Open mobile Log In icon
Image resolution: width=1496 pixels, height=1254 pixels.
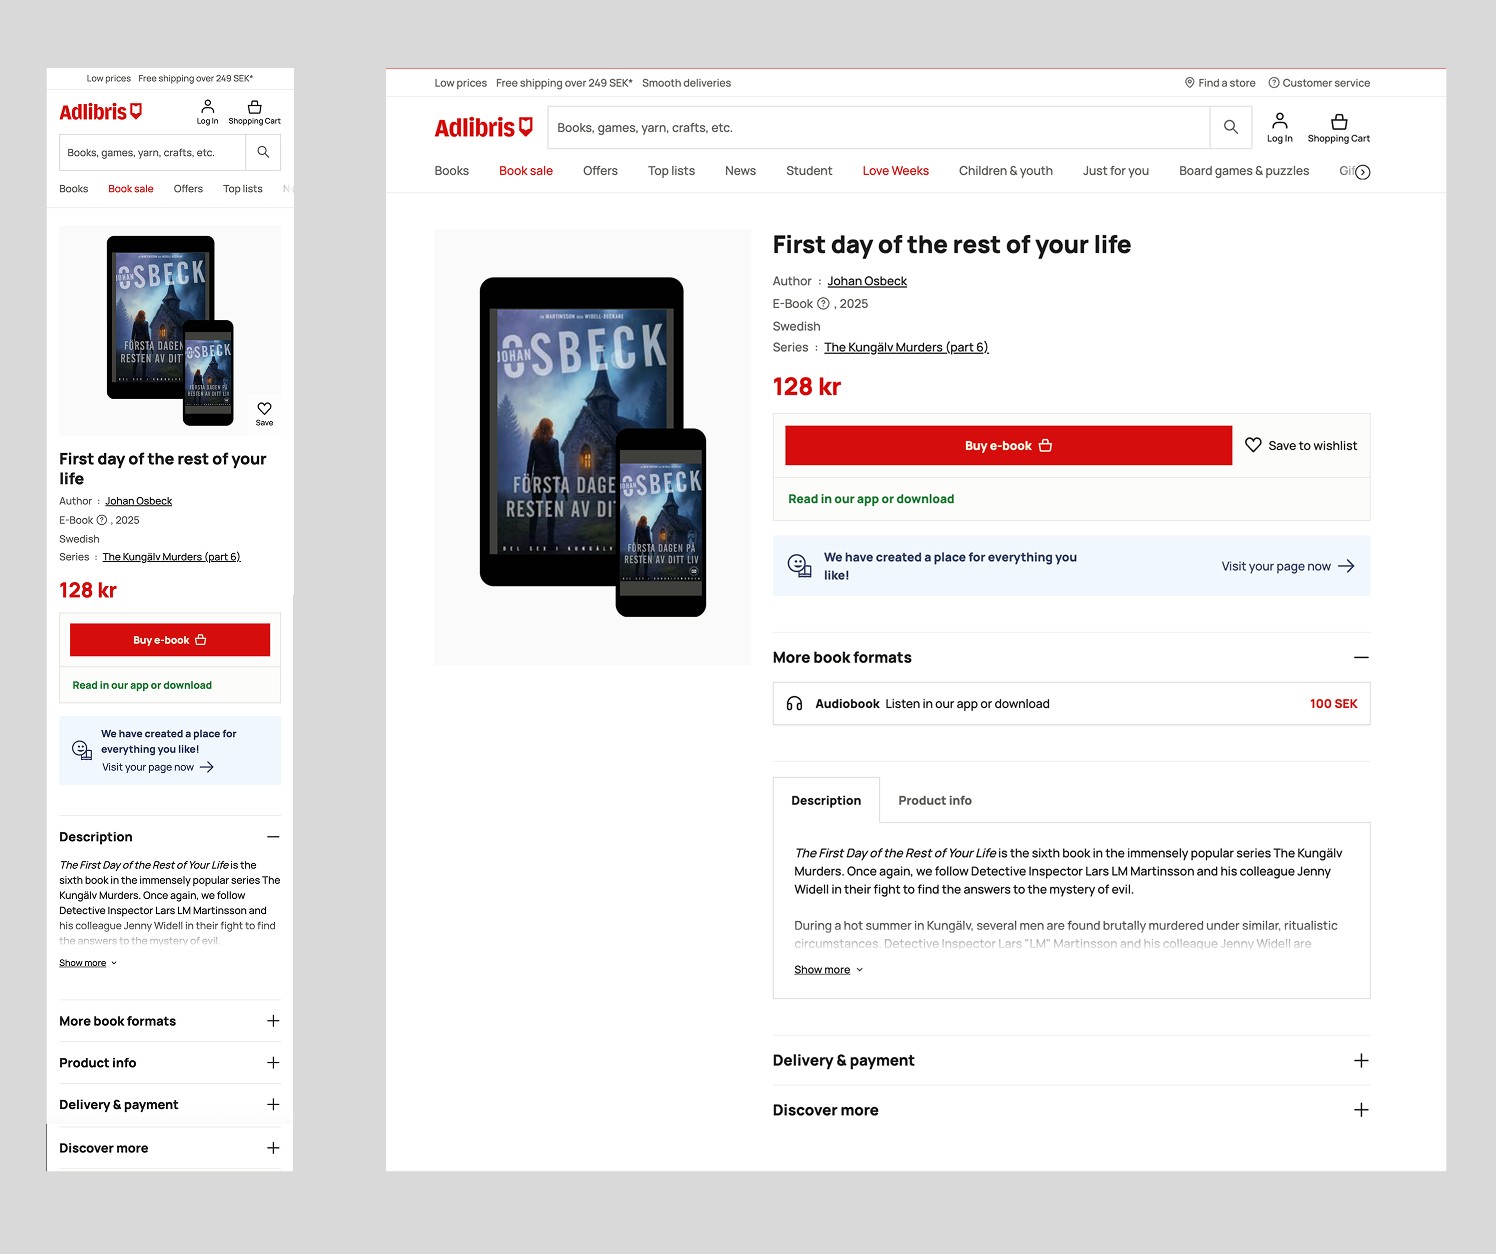(207, 111)
